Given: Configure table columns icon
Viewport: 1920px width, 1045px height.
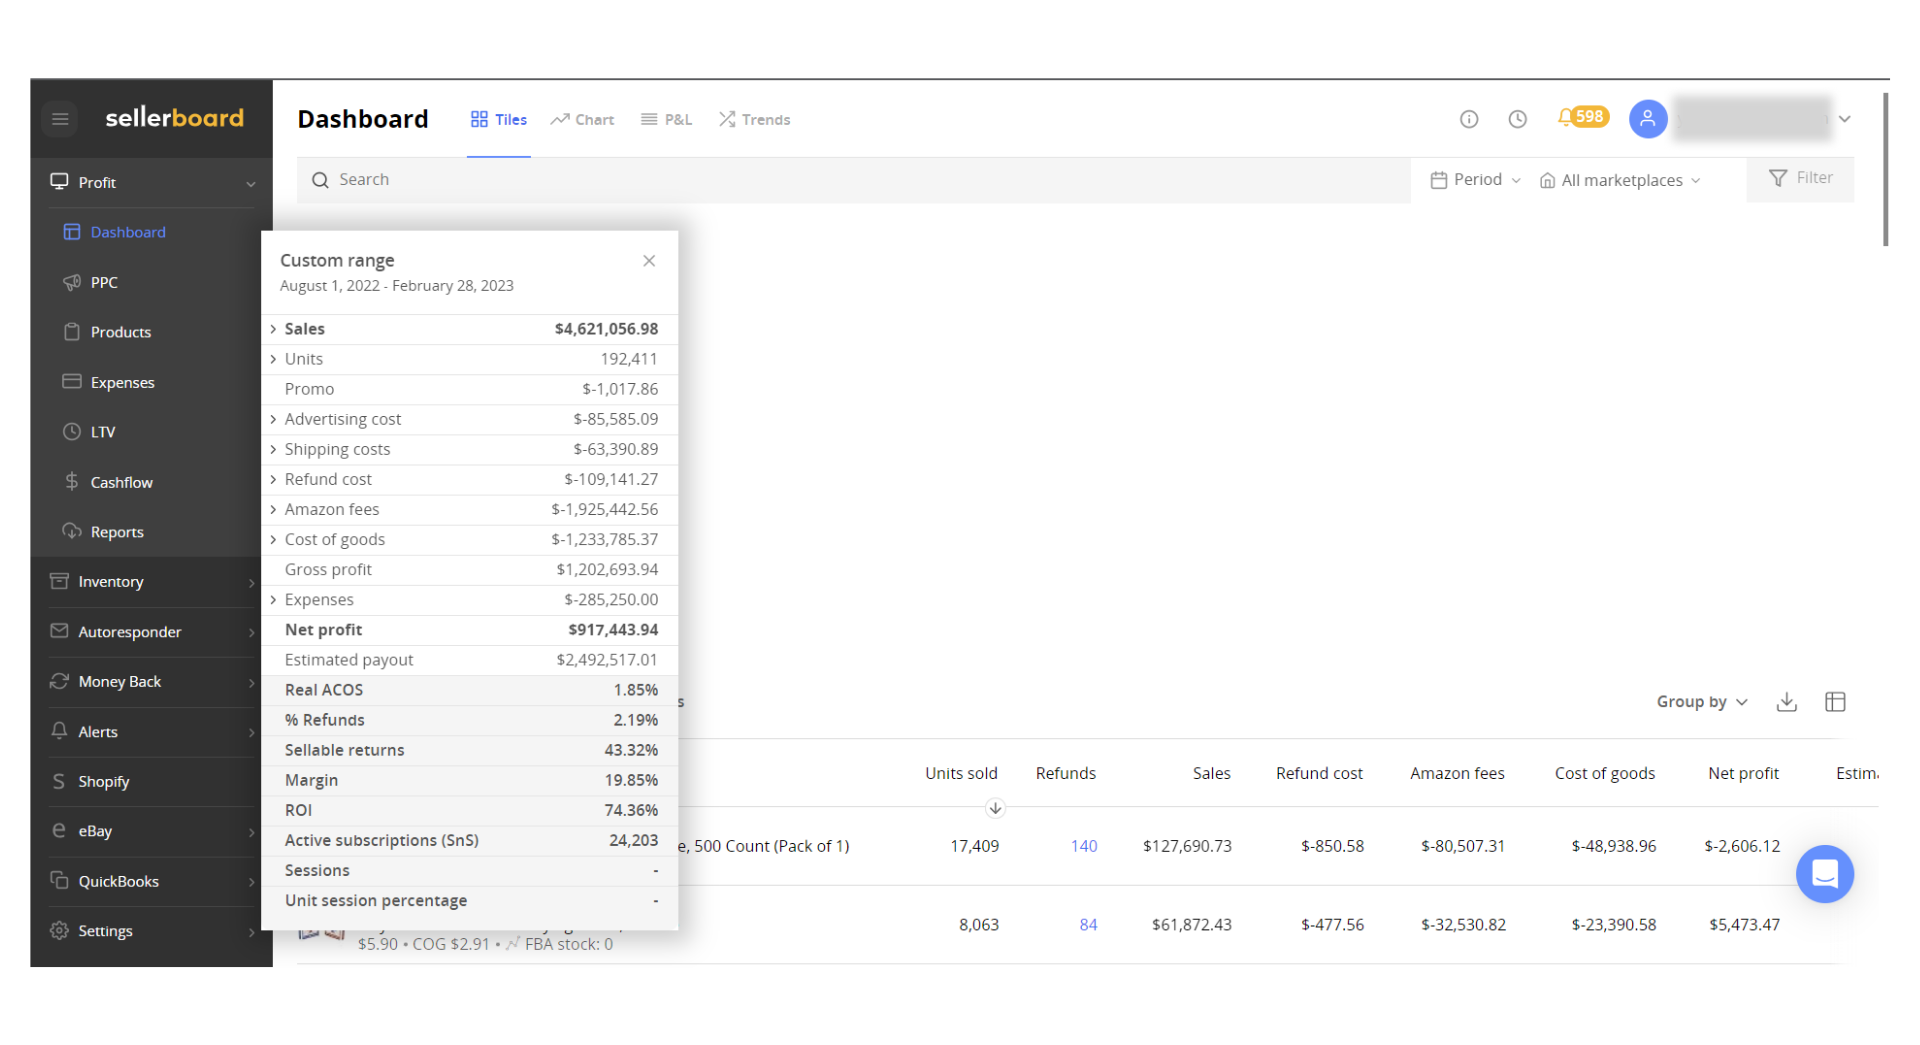Looking at the screenshot, I should 1834,702.
